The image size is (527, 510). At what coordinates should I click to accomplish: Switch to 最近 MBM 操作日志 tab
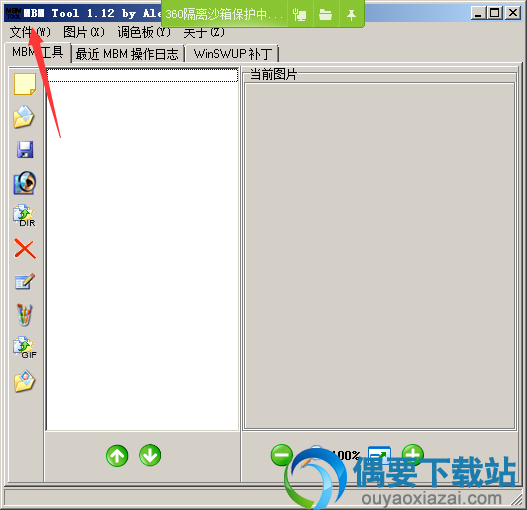(127, 54)
